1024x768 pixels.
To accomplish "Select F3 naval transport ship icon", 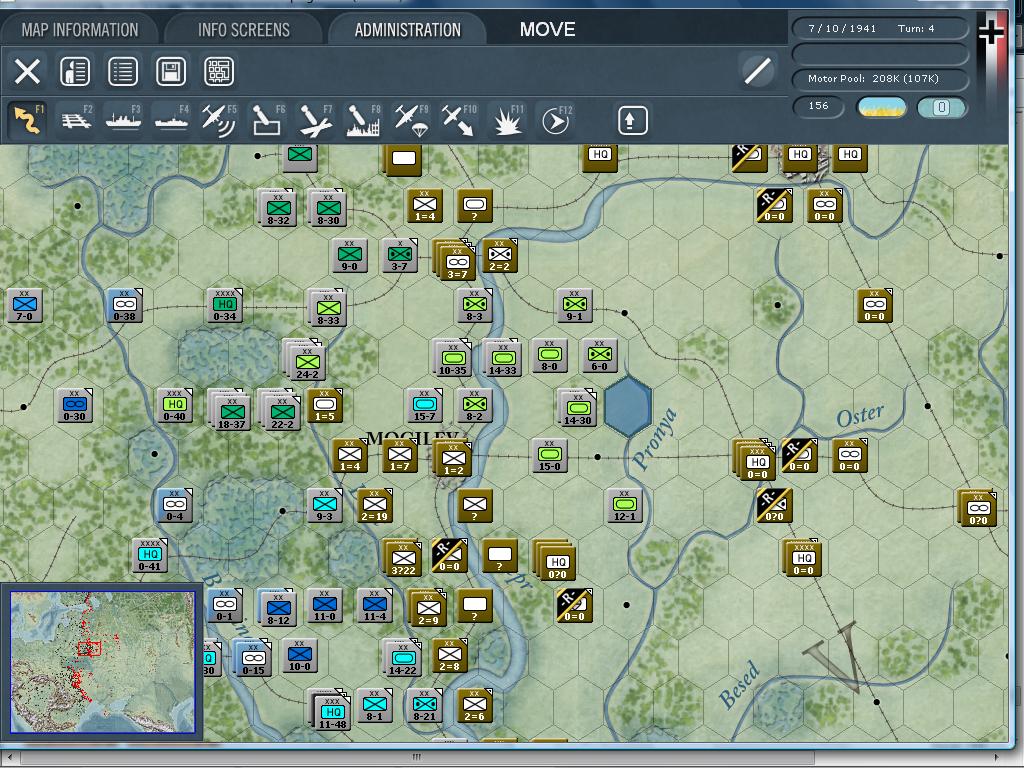I will point(123,120).
